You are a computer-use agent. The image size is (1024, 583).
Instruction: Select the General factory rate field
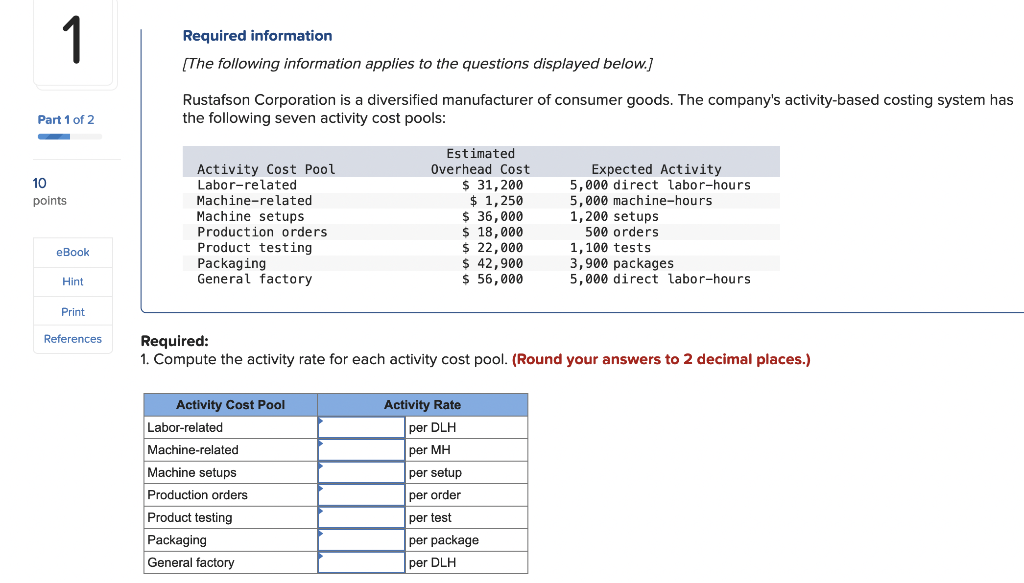click(x=361, y=563)
